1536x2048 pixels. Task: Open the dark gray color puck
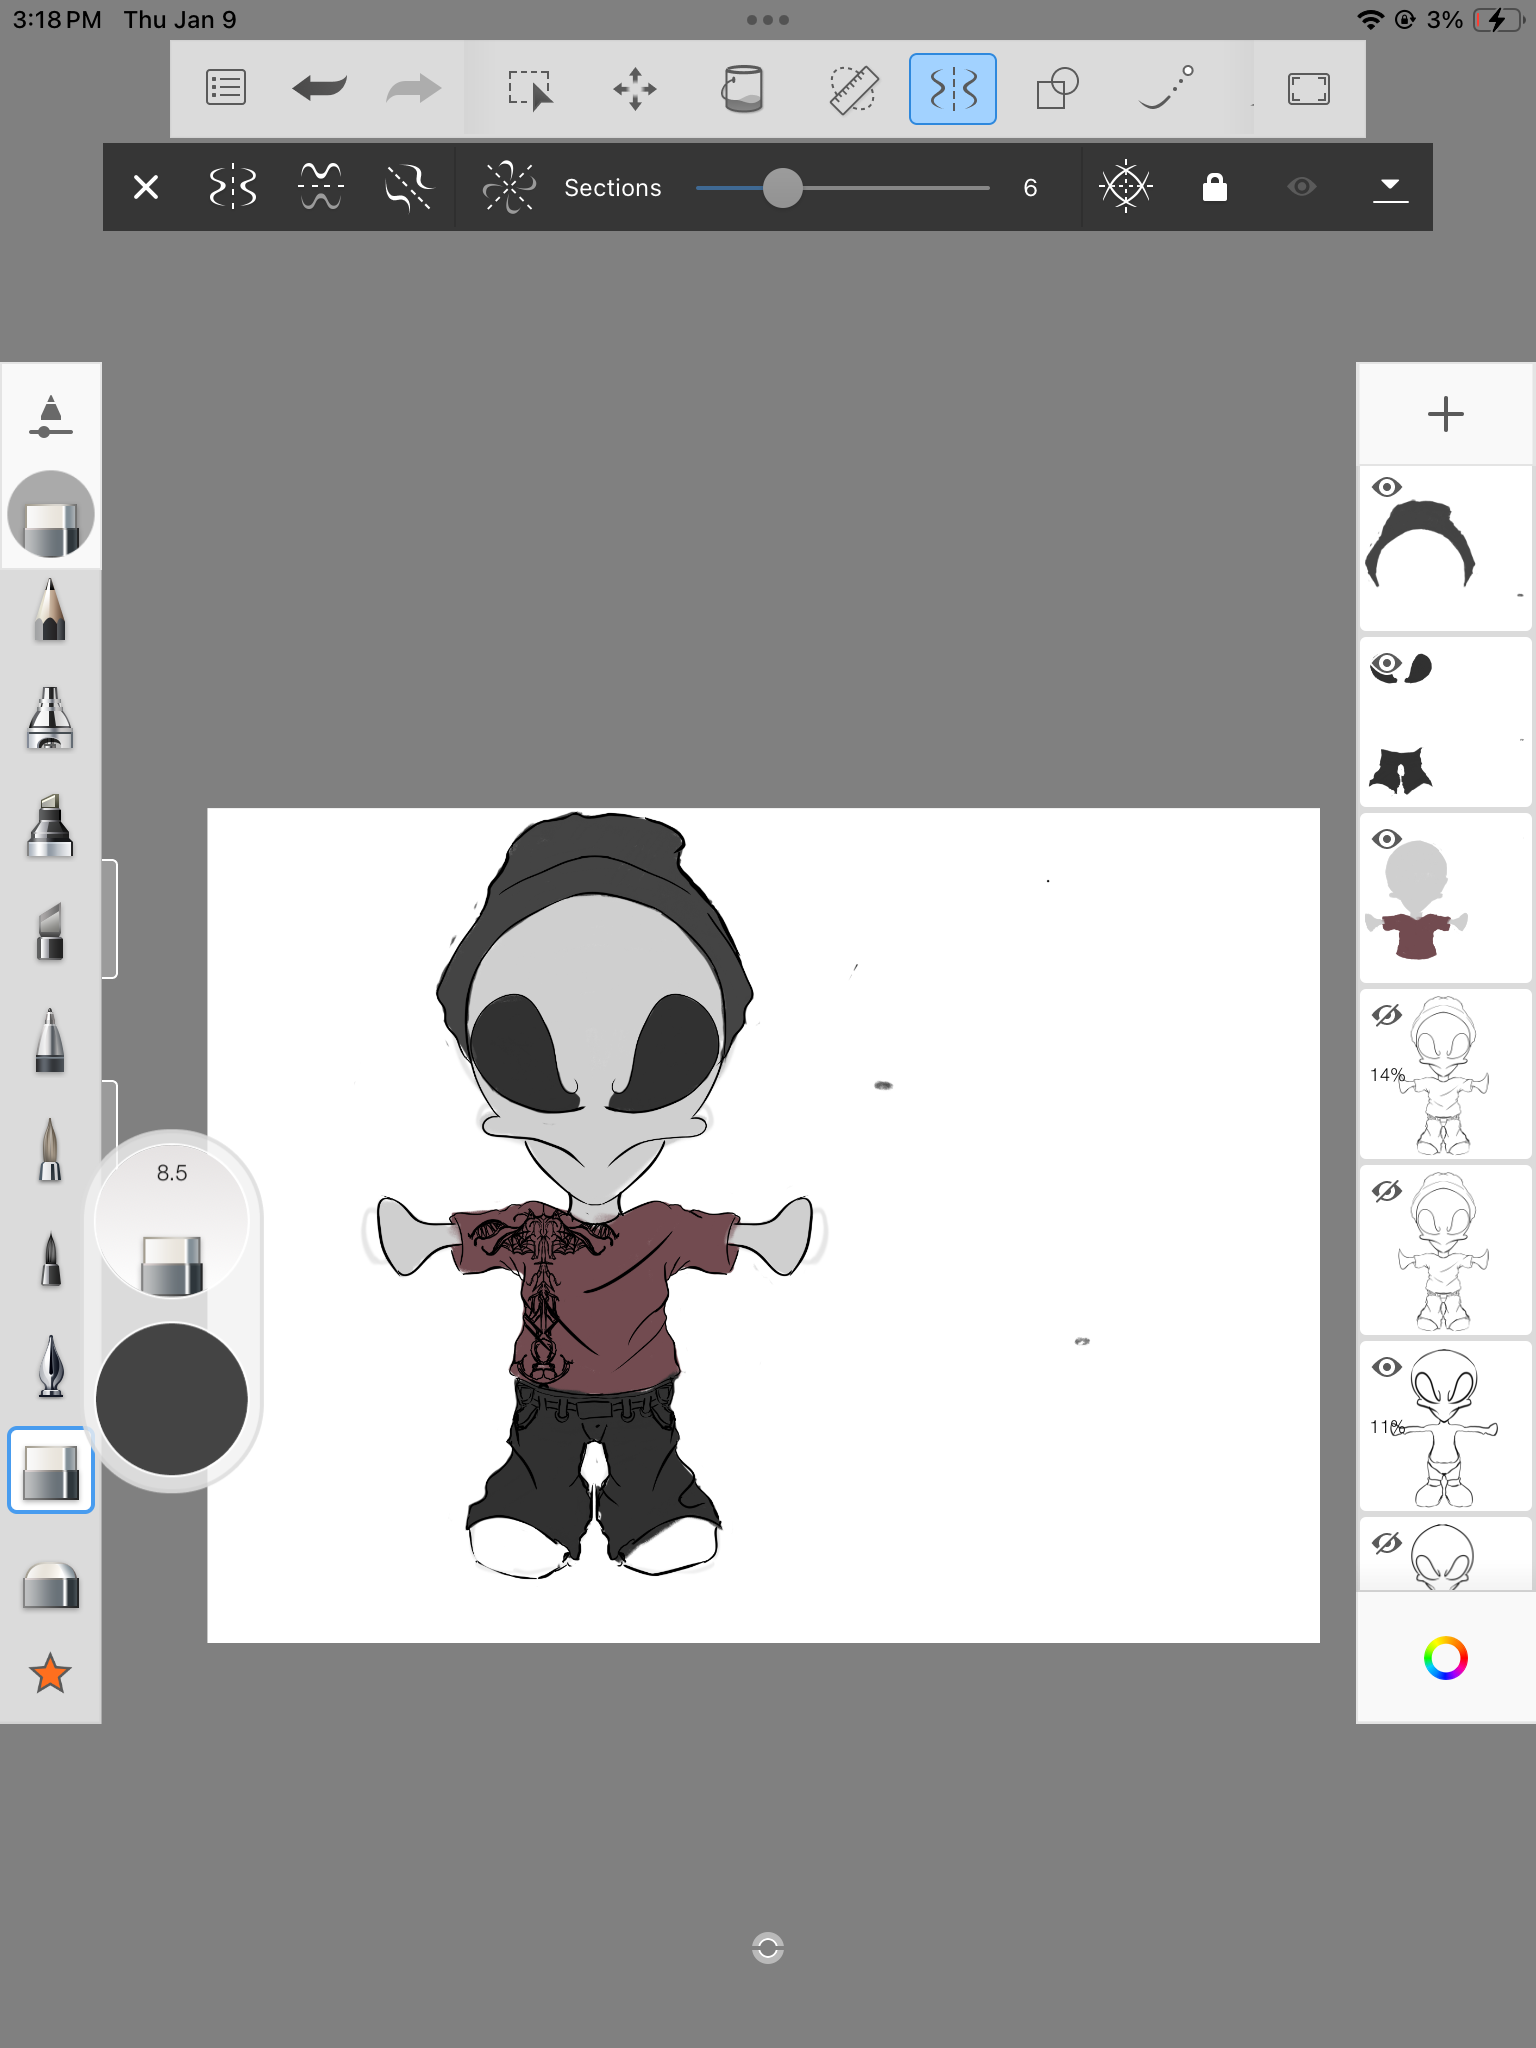[172, 1399]
